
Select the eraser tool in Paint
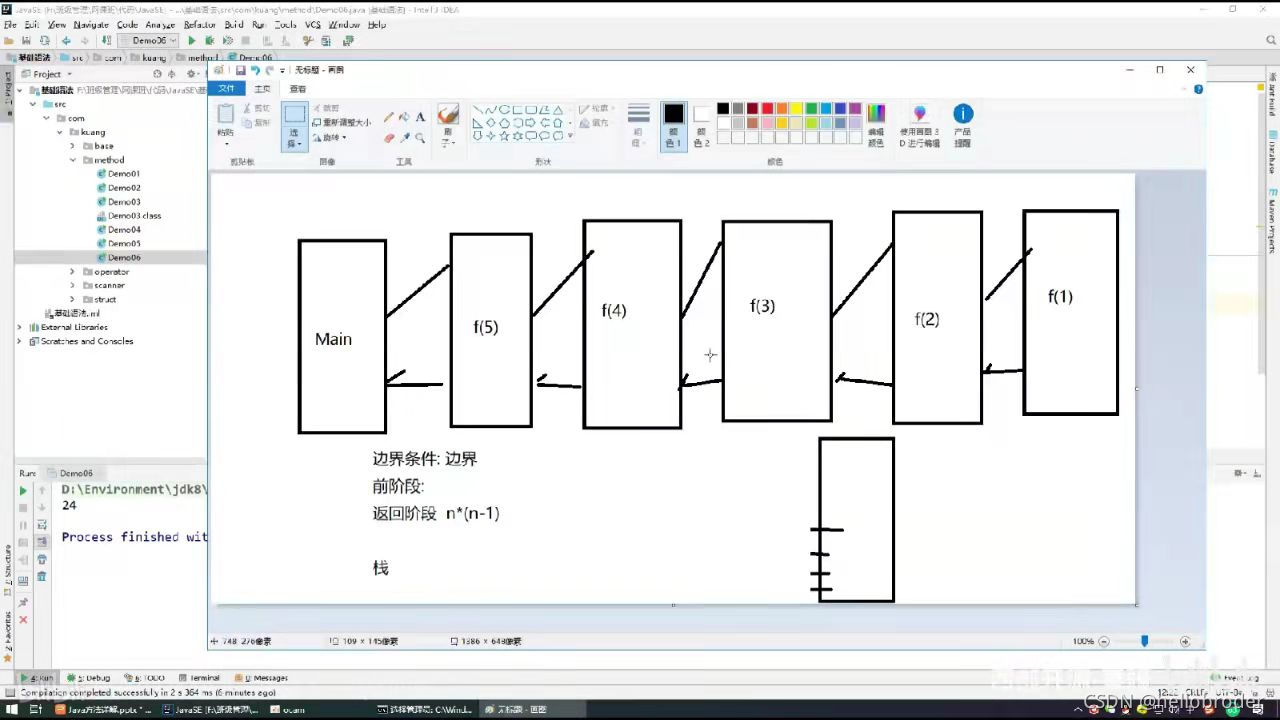click(389, 138)
